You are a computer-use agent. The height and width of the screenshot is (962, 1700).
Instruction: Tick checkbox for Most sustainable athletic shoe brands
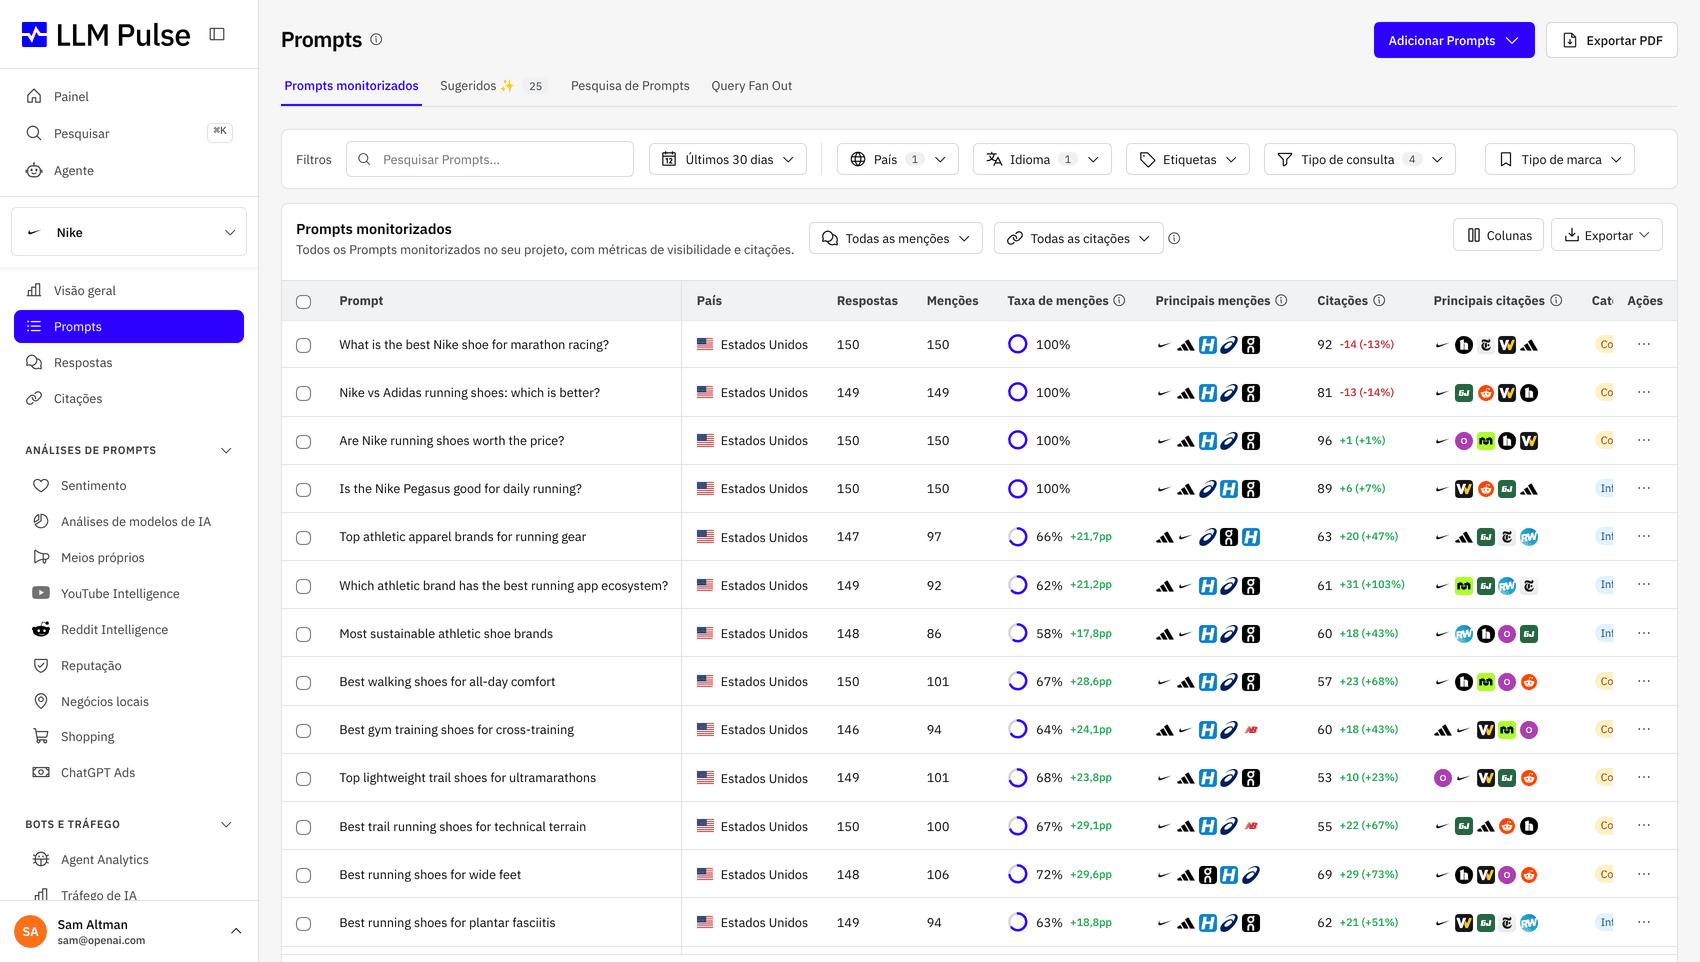pyautogui.click(x=304, y=634)
